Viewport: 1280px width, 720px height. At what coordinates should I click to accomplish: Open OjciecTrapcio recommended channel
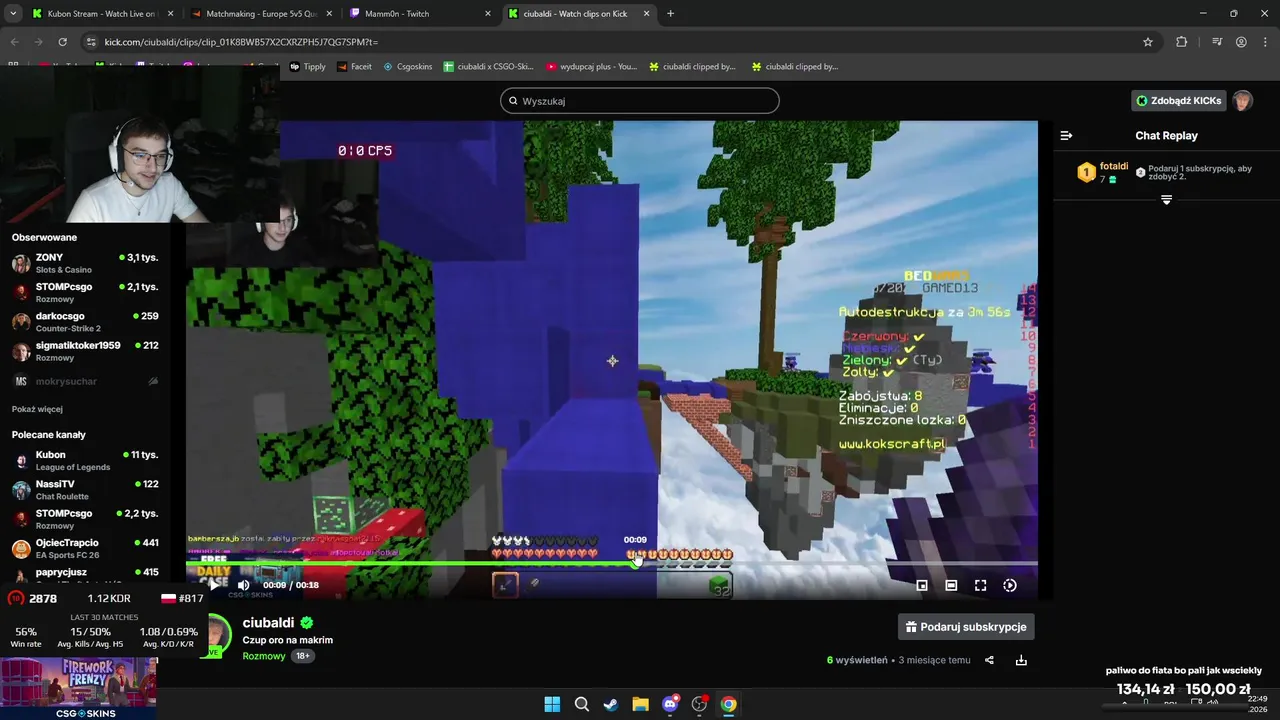click(x=86, y=548)
